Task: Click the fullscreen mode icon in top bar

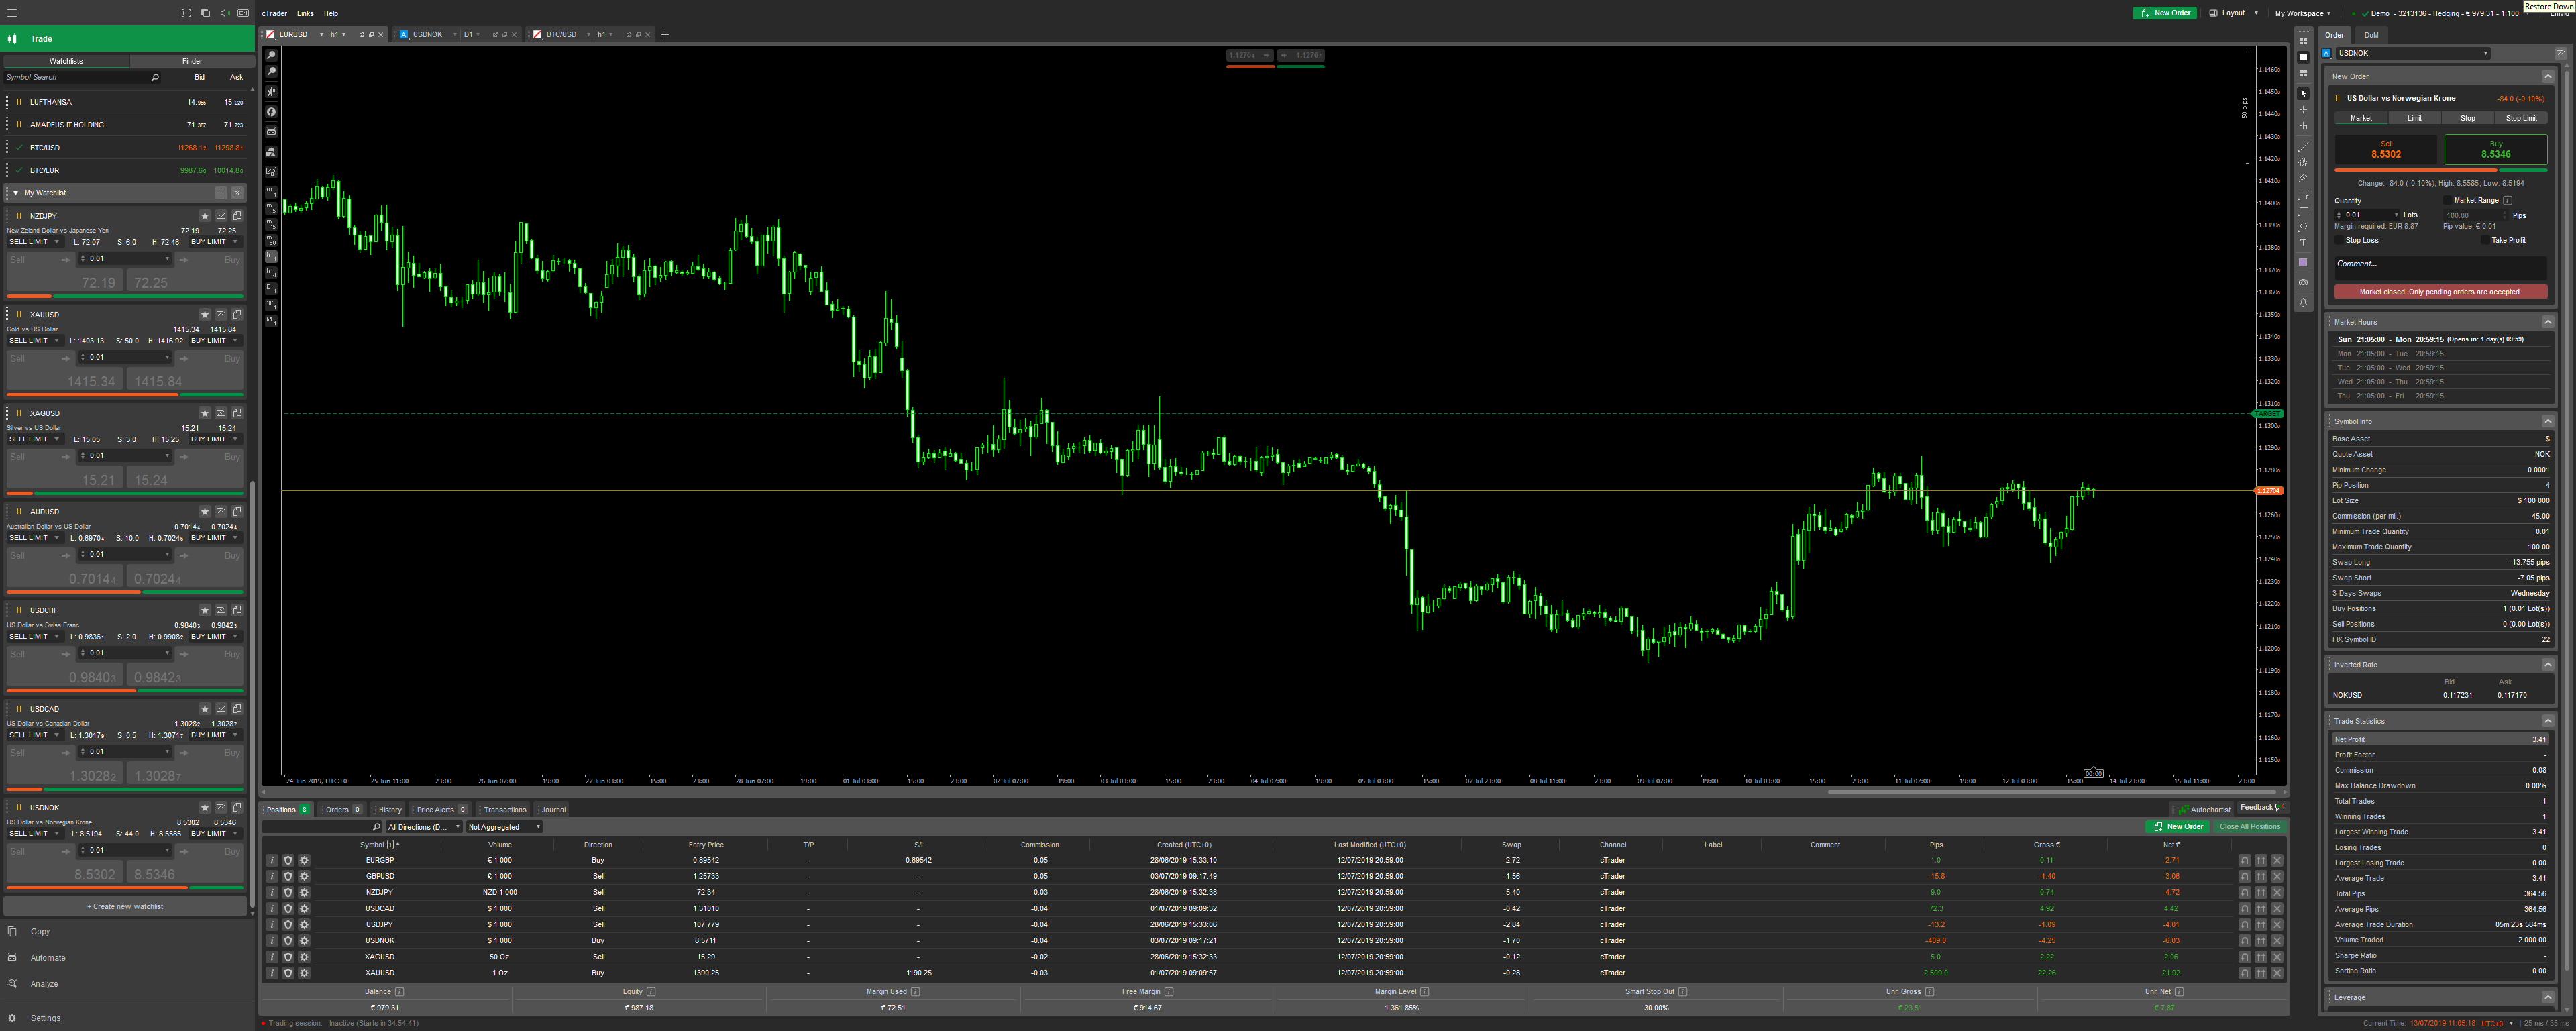Action: coord(186,13)
